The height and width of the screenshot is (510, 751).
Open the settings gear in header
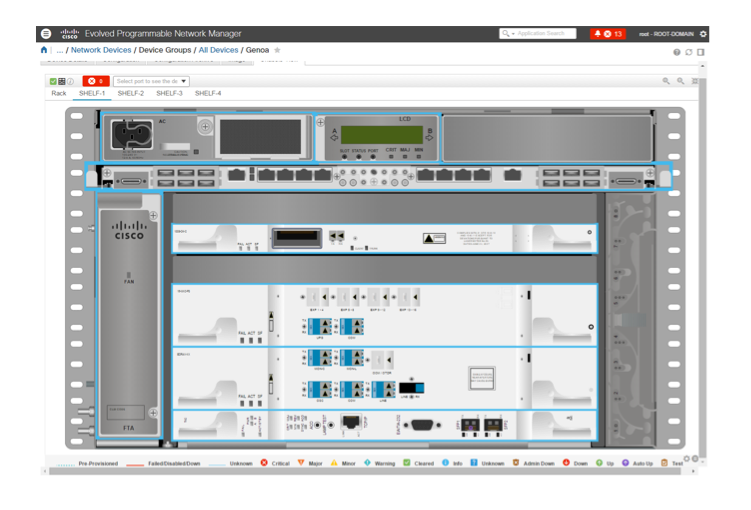pyautogui.click(x=703, y=34)
